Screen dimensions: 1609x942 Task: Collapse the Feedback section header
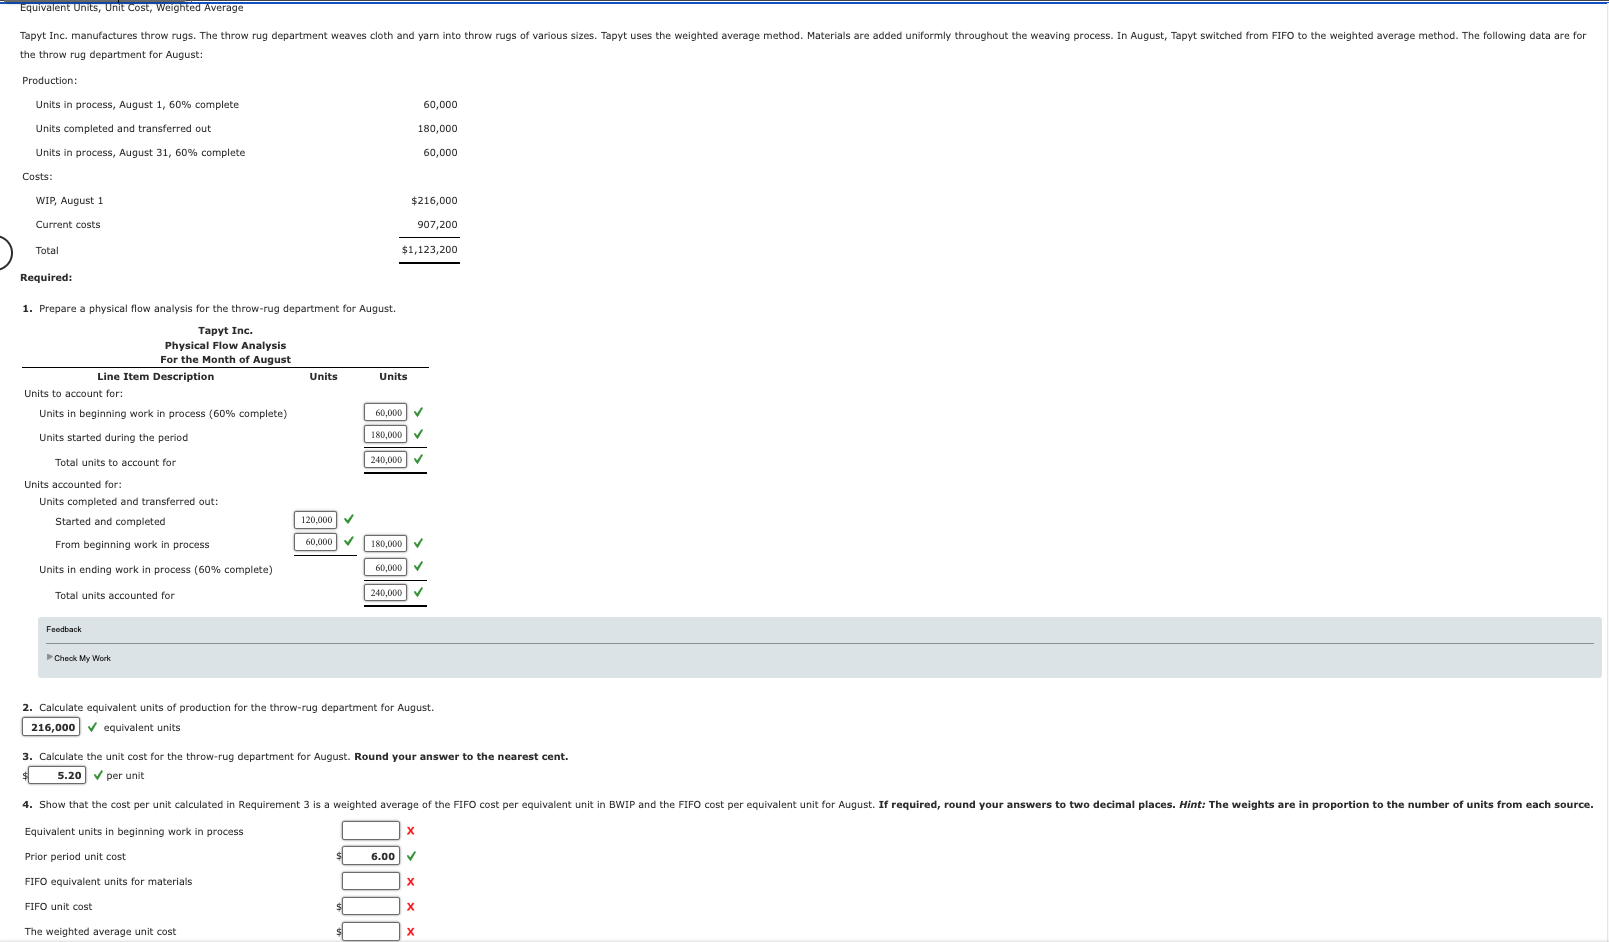pos(63,629)
